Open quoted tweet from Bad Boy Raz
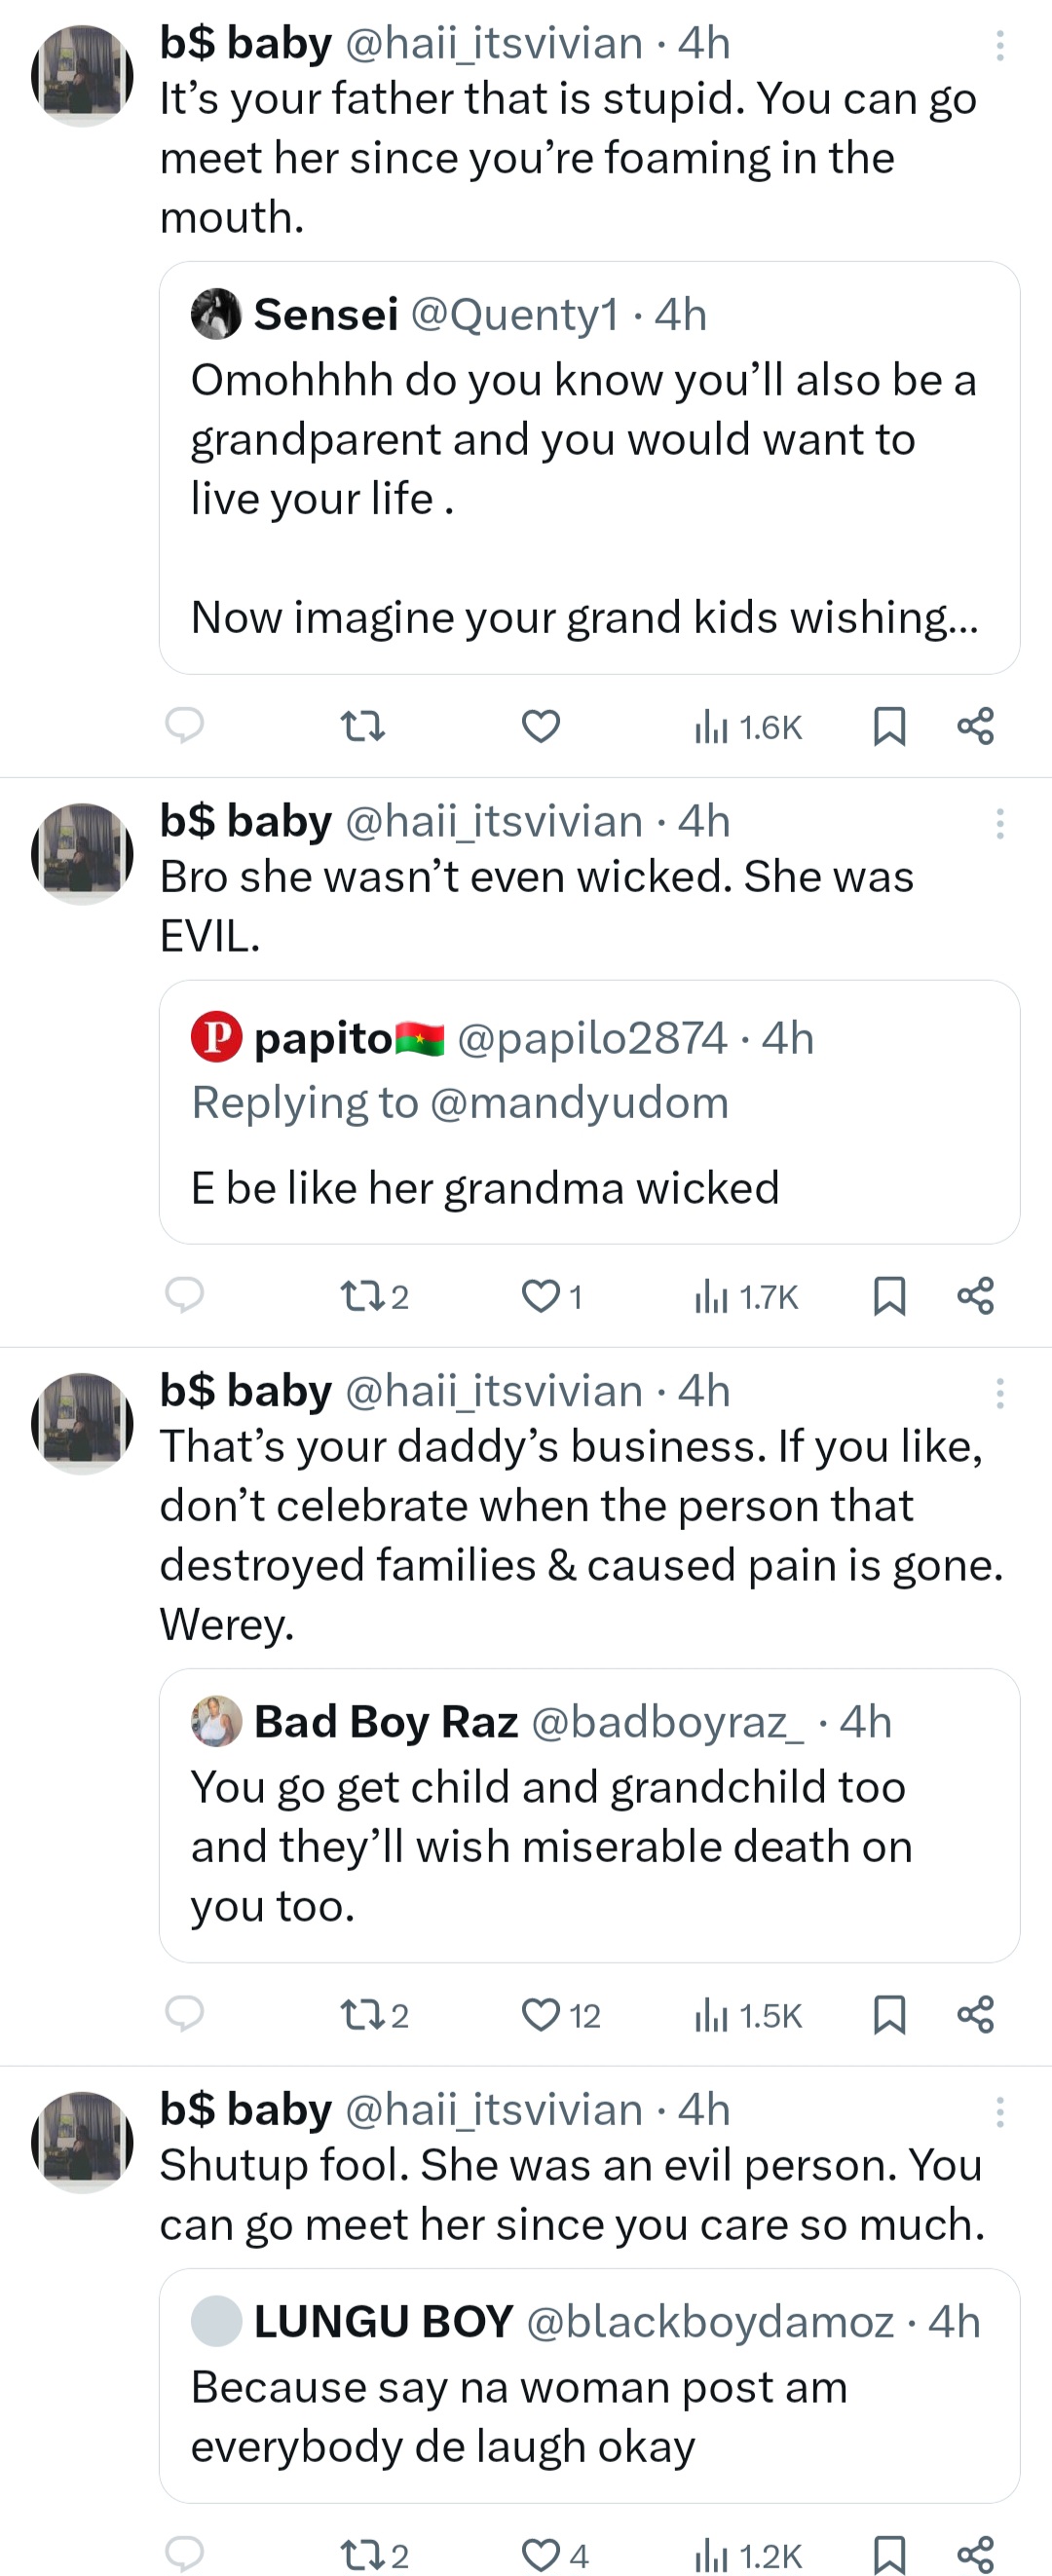Viewport: 1052px width, 2576px height. [589, 1814]
